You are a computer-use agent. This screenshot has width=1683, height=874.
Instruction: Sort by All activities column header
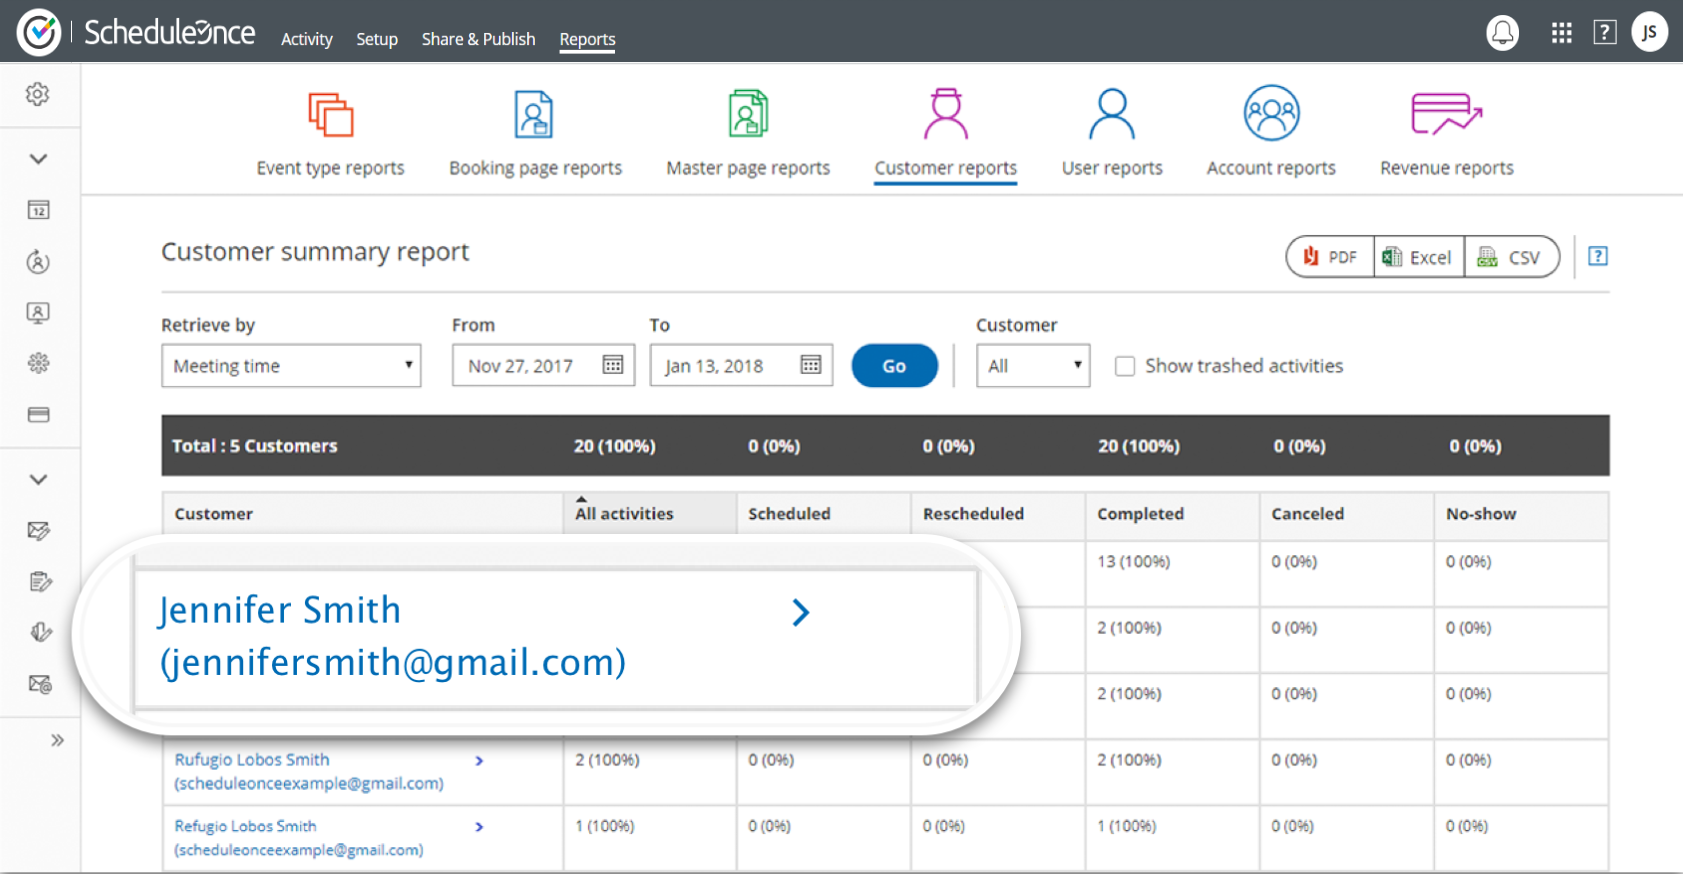click(625, 513)
